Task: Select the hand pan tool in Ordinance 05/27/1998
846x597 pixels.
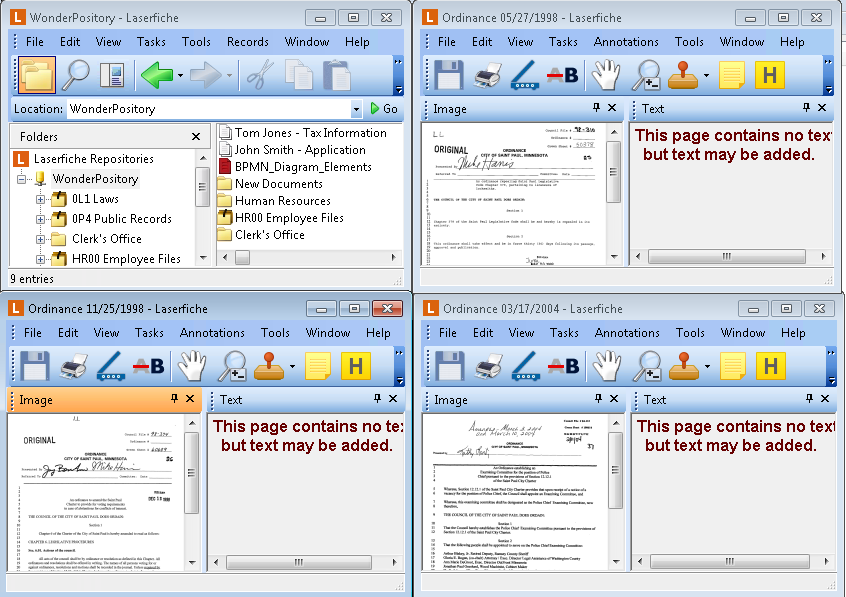Action: pyautogui.click(x=605, y=75)
